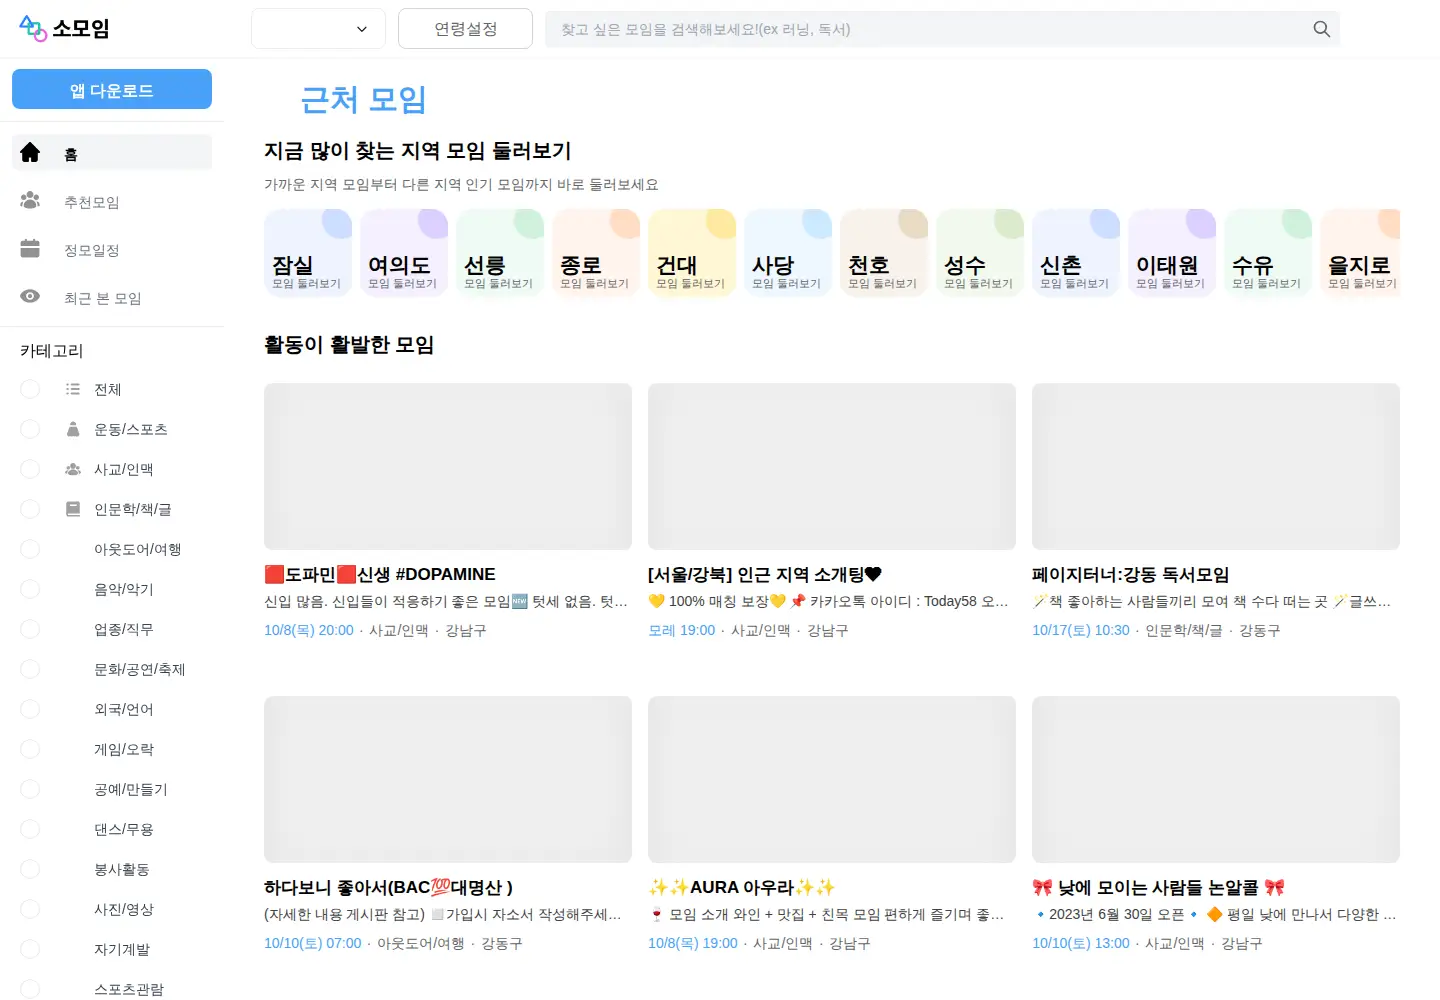Click the 소모임 logo icon
The width and height of the screenshot is (1440, 1000).
(33, 29)
